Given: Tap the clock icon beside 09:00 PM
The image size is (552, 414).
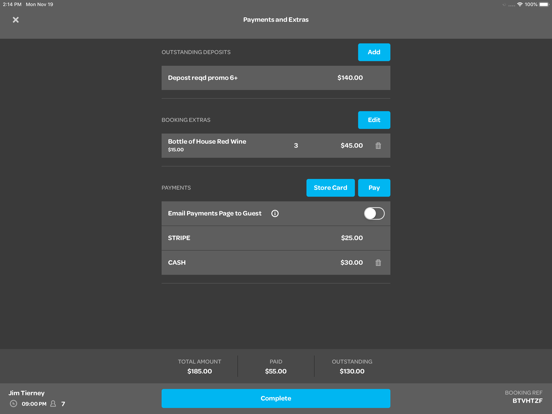Looking at the screenshot, I should click(13, 404).
